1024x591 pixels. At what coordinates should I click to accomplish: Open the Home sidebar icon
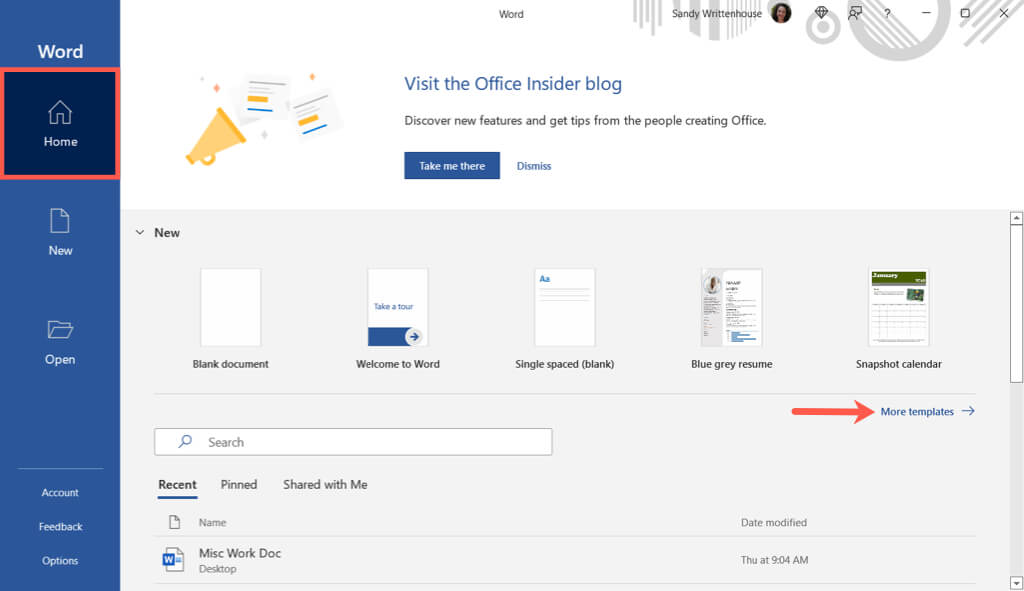[x=59, y=113]
